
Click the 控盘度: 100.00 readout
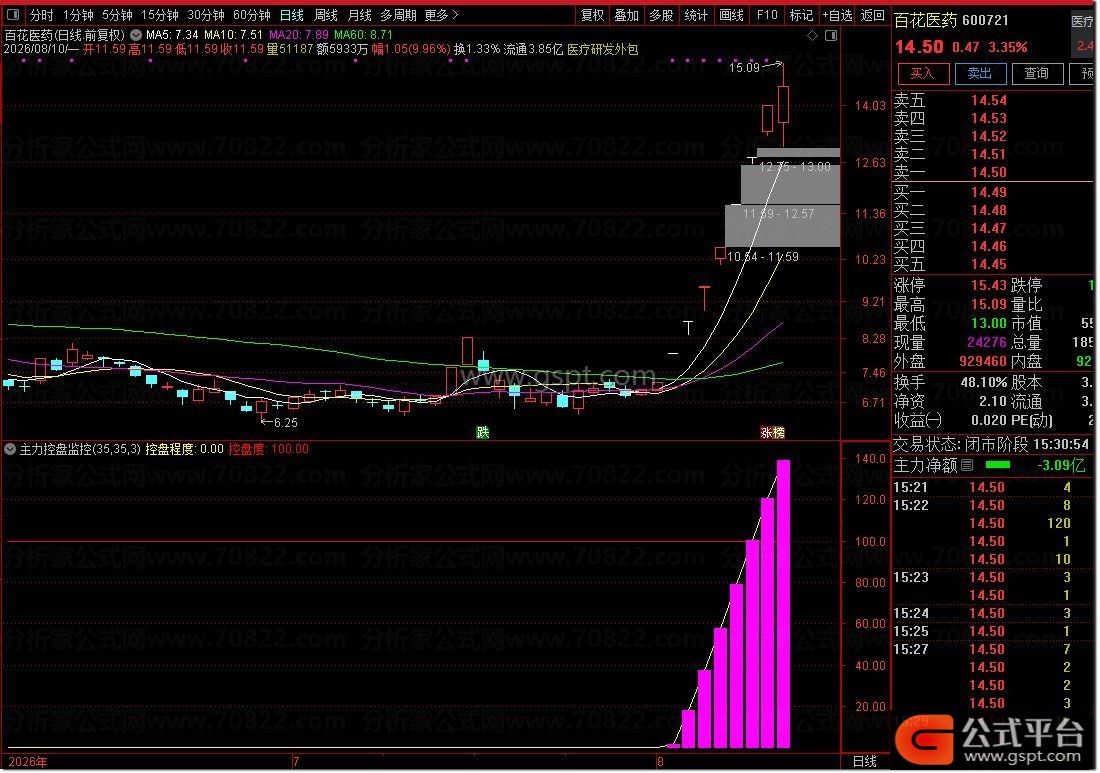269,449
